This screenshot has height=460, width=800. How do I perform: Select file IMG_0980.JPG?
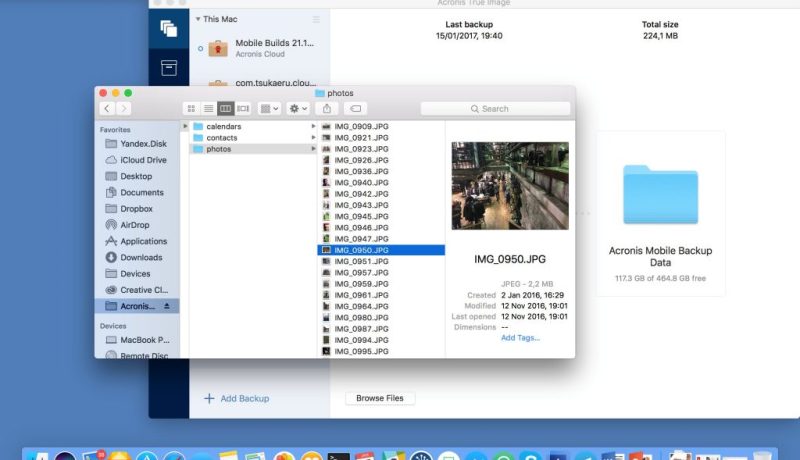(x=381, y=318)
